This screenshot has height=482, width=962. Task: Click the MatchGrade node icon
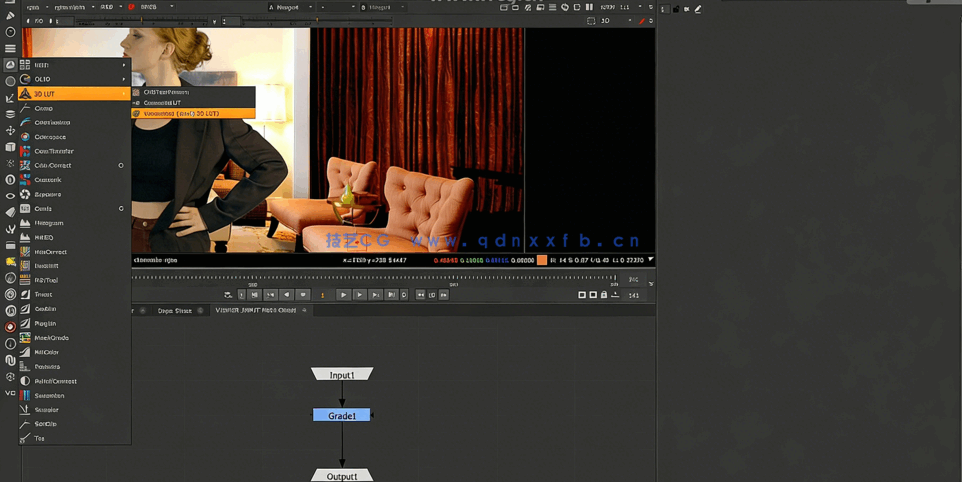click(x=25, y=338)
